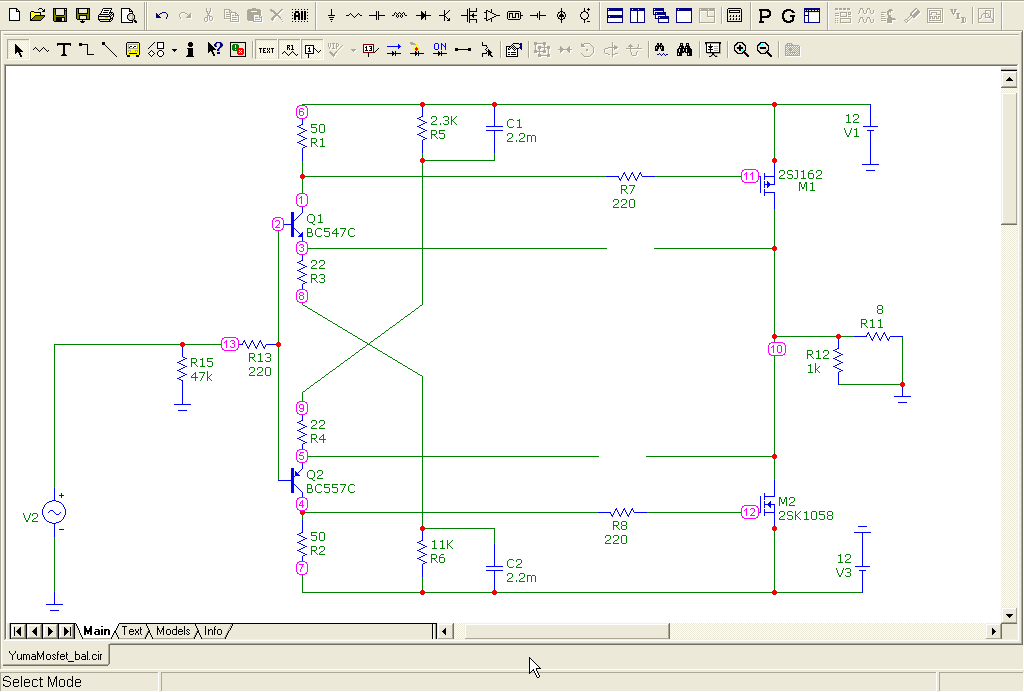Go to first page tab arrow

(18, 631)
